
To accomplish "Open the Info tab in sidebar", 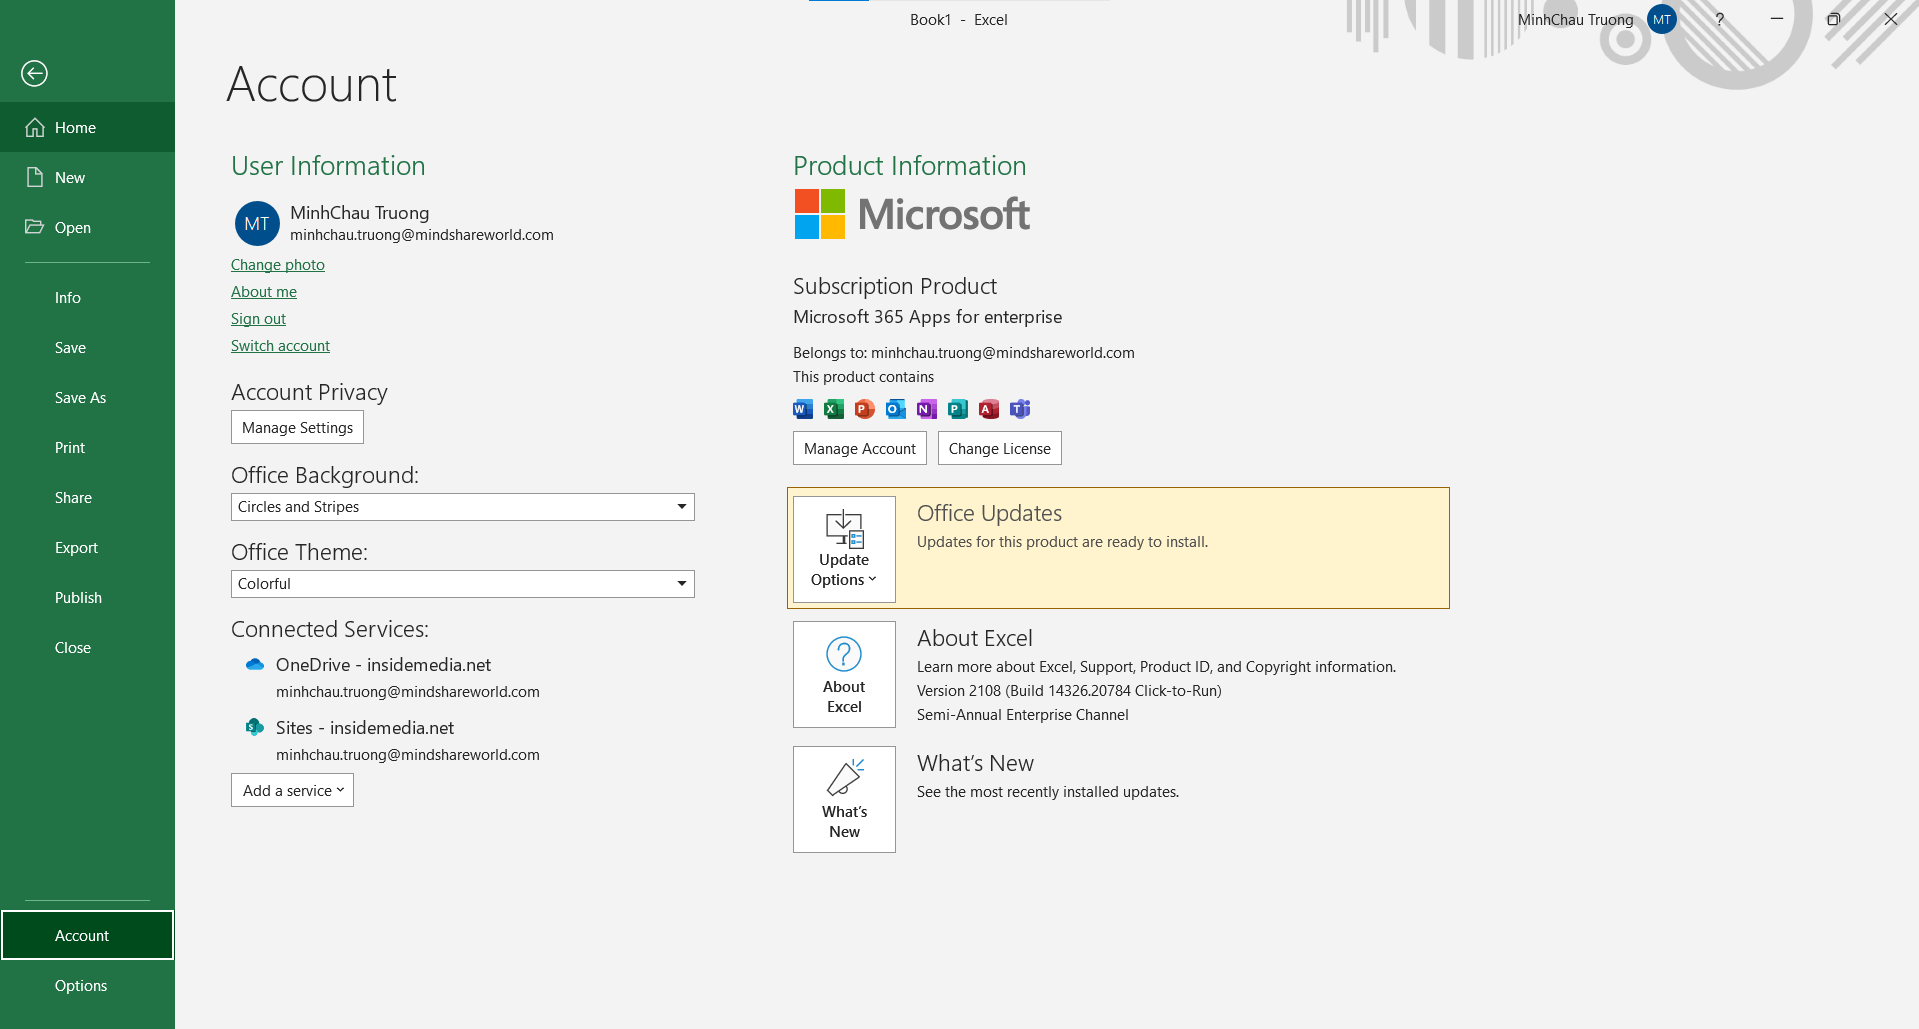I will click(87, 297).
